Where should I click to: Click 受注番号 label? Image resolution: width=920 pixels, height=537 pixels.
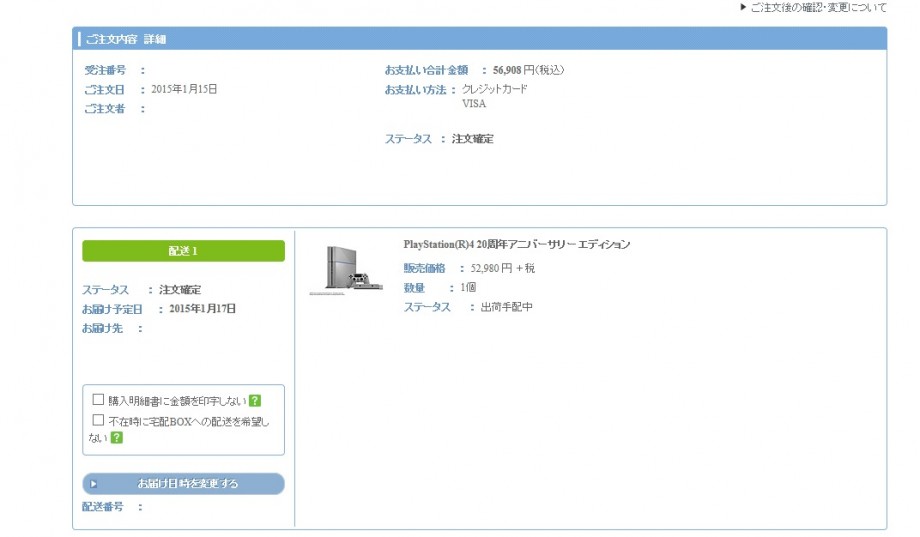(105, 70)
